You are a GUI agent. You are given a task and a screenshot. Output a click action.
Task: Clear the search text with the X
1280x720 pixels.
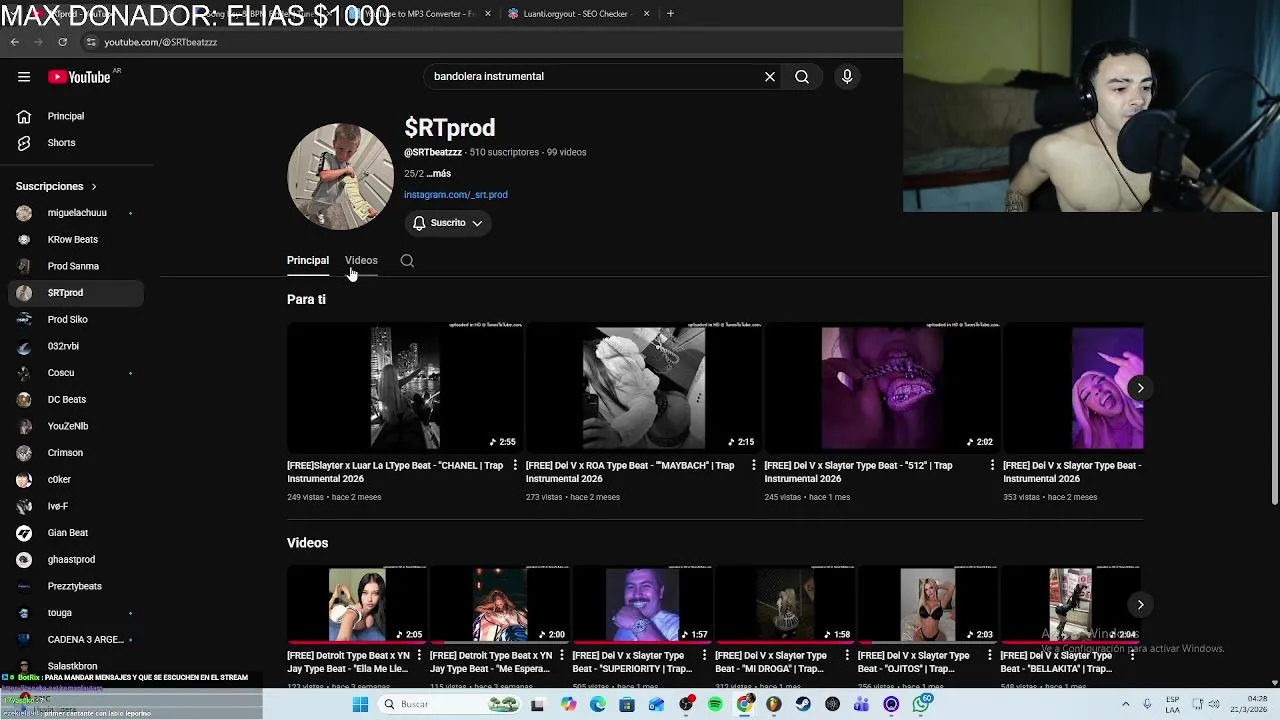click(x=770, y=76)
